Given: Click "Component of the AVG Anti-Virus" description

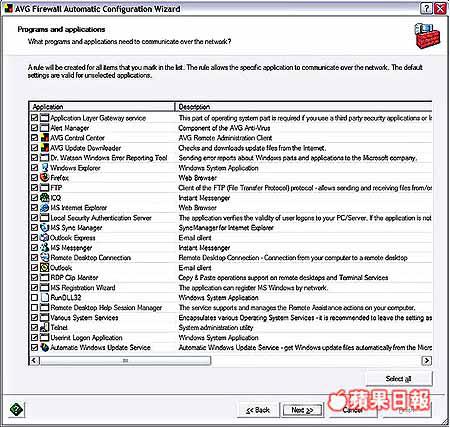Looking at the screenshot, I should [224, 128].
